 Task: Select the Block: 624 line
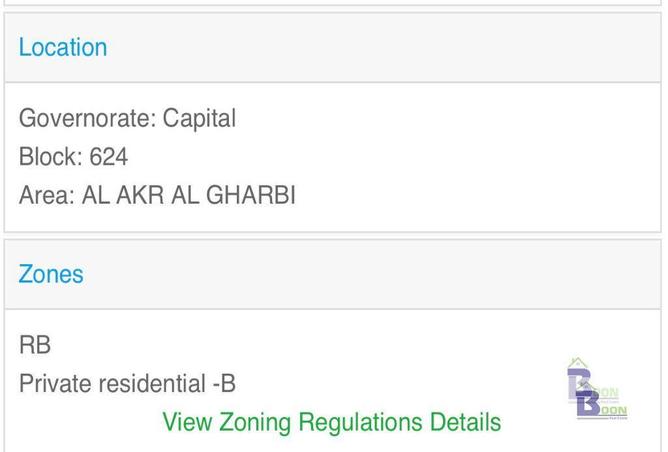click(73, 157)
